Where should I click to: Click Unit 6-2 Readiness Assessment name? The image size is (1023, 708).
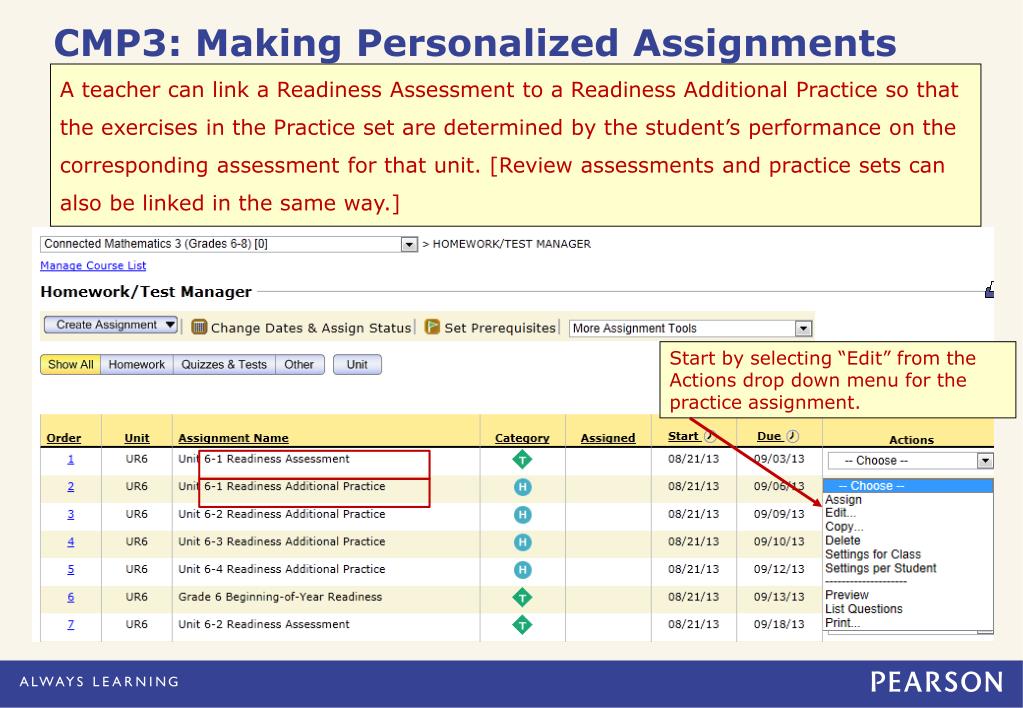(x=264, y=624)
